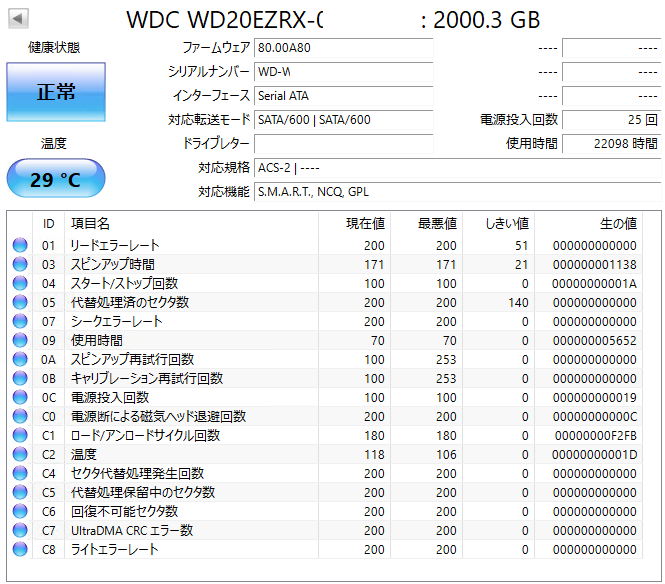Select the スタート/ストップ回数 attribute name
Image resolution: width=665 pixels, height=584 pixels.
(124, 283)
